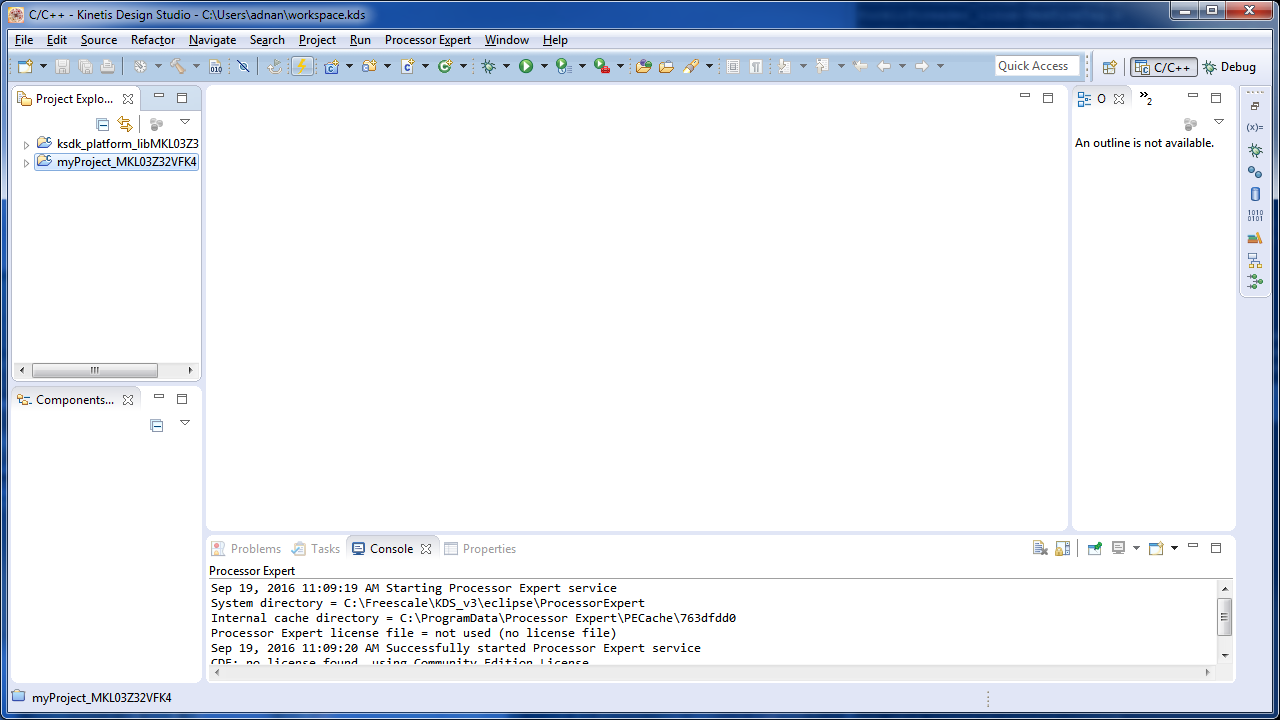Open the Processor Expert menu
Screen dimensions: 1280x720
coord(427,40)
